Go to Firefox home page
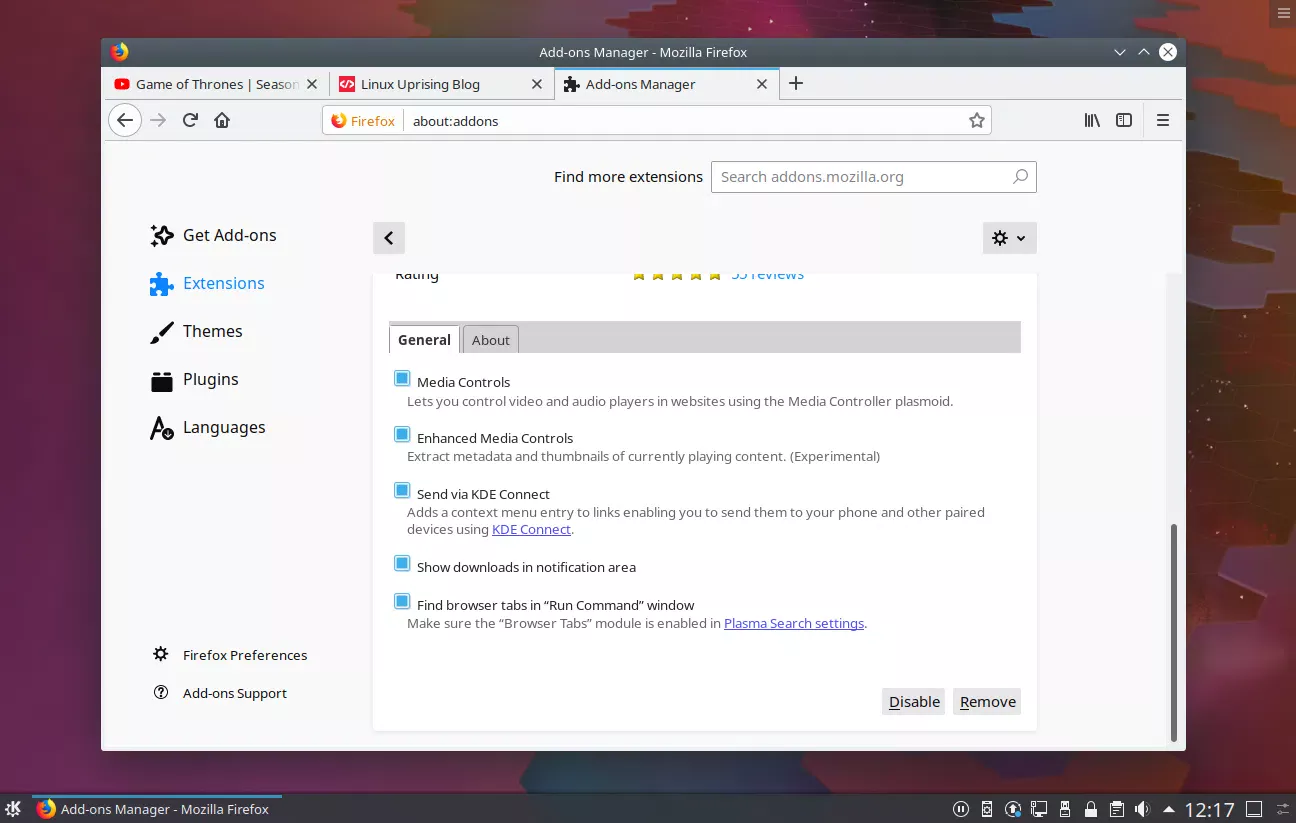Viewport: 1296px width, 823px height. click(222, 120)
